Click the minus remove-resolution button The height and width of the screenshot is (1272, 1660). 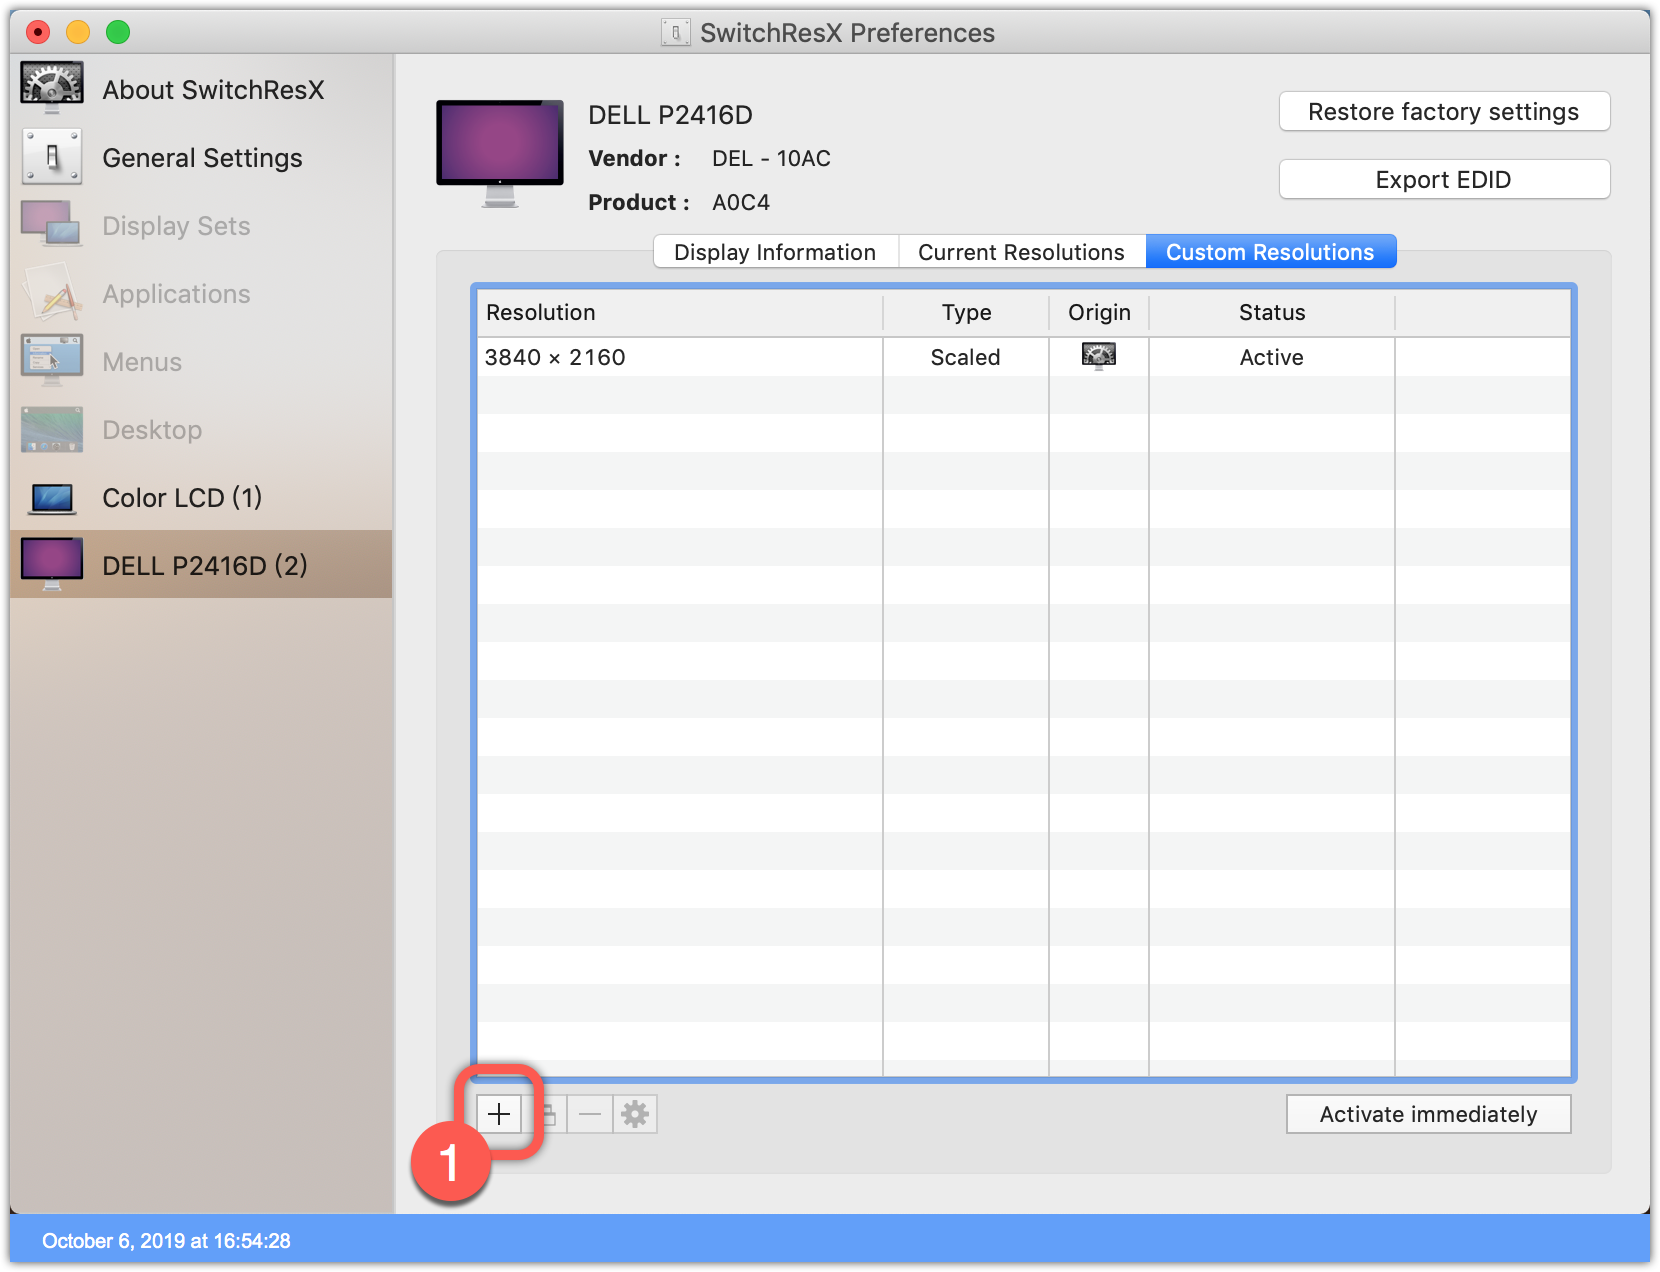coord(590,1114)
